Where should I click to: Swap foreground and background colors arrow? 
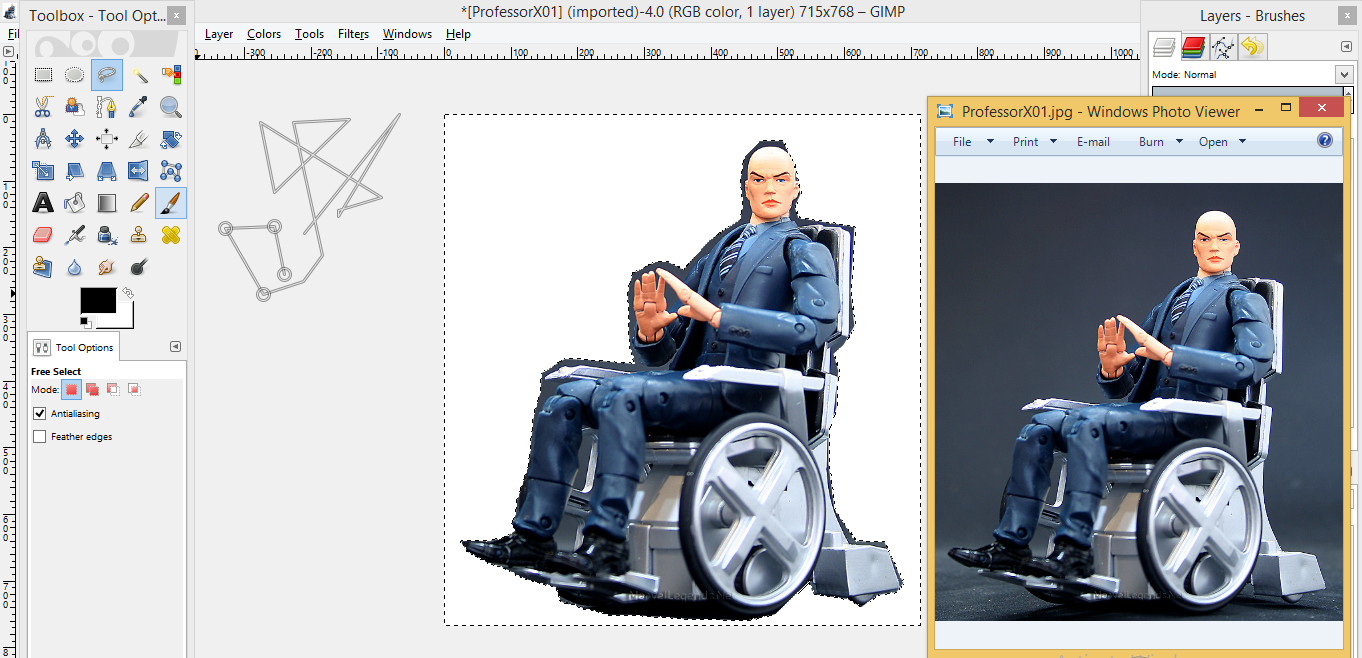[128, 293]
